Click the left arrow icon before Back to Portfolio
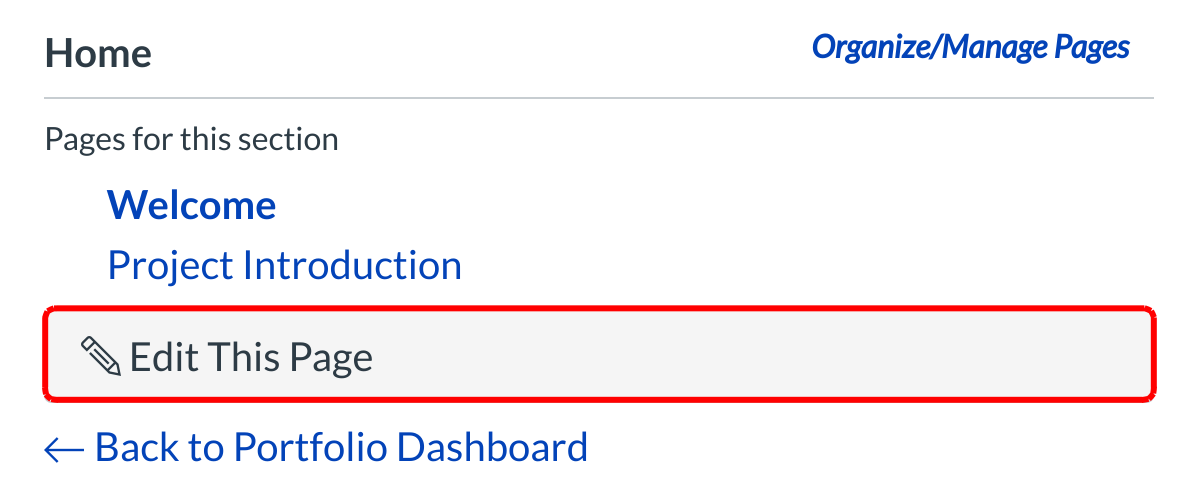The height and width of the screenshot is (498, 1196). 65,449
